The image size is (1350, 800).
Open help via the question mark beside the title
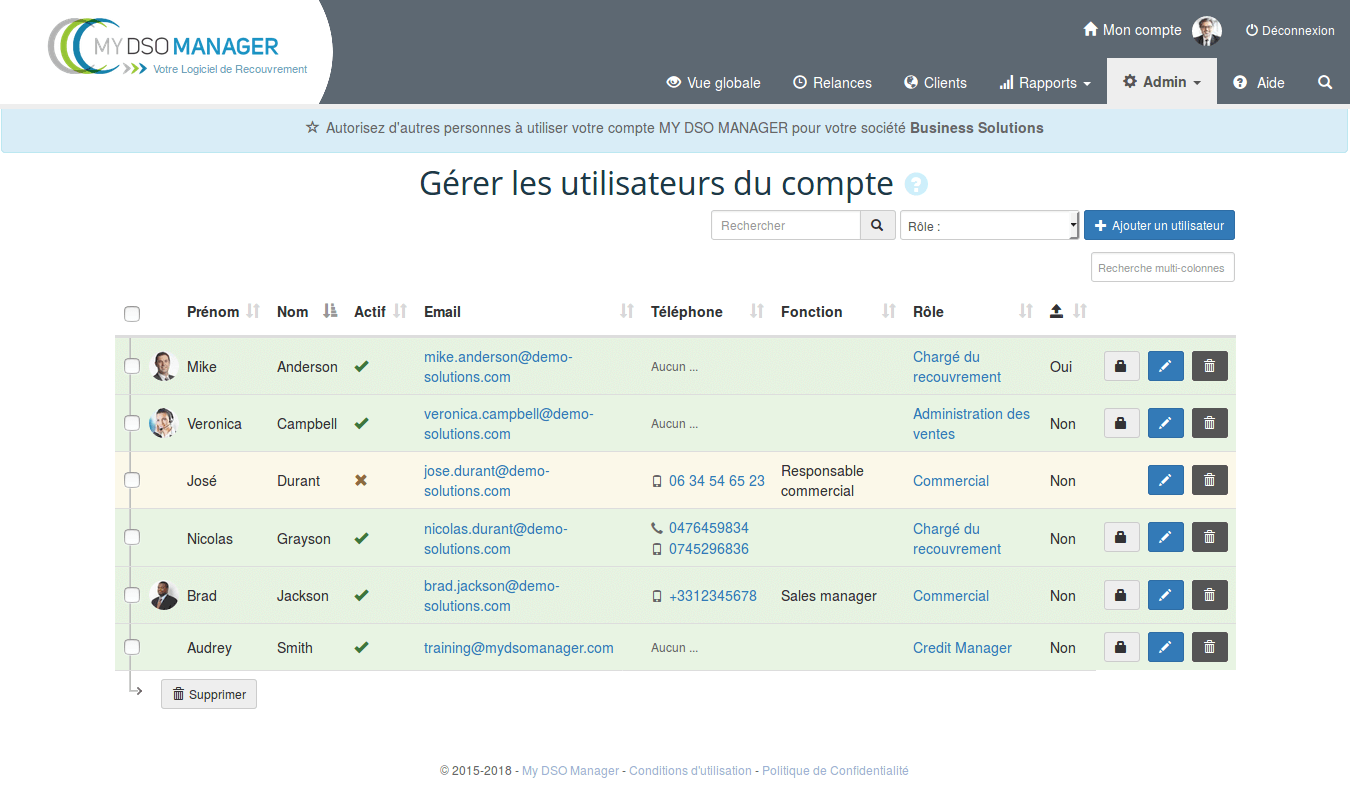(x=916, y=185)
